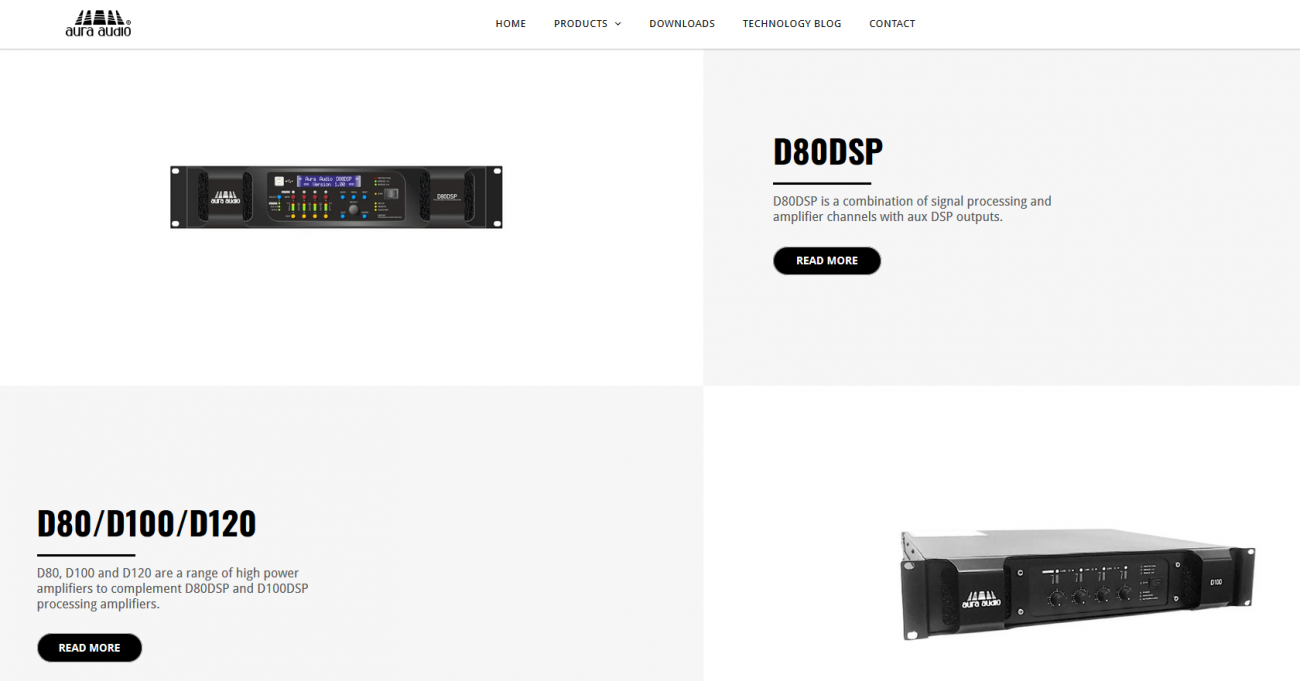The image size is (1300, 681).
Task: Click the blue LCD display on D80DSP amplifier
Action: pos(328,181)
